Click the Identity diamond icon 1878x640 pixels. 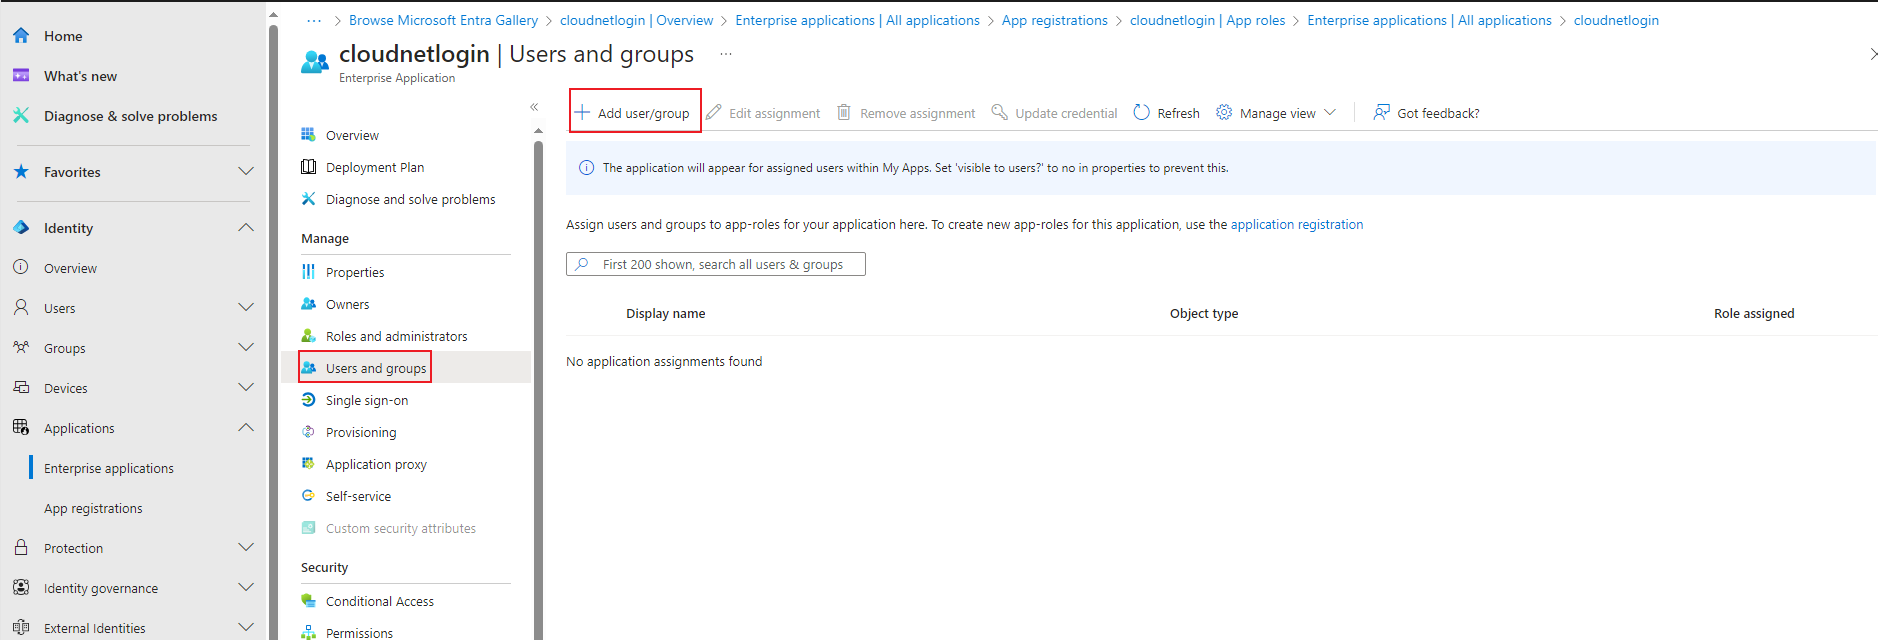tap(21, 228)
